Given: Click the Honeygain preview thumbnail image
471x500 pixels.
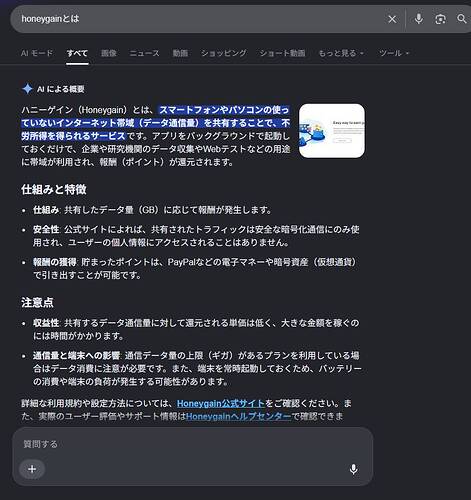Looking at the screenshot, I should [332, 131].
